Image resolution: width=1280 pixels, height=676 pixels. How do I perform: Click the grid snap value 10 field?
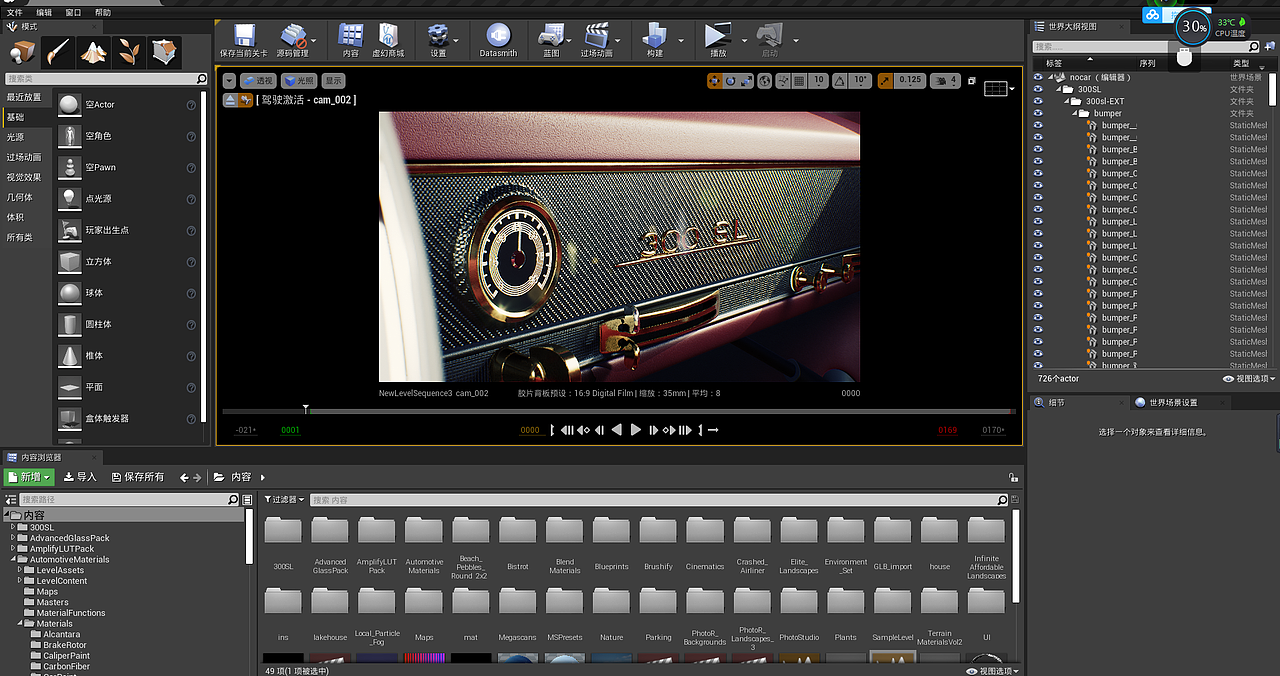click(x=818, y=81)
